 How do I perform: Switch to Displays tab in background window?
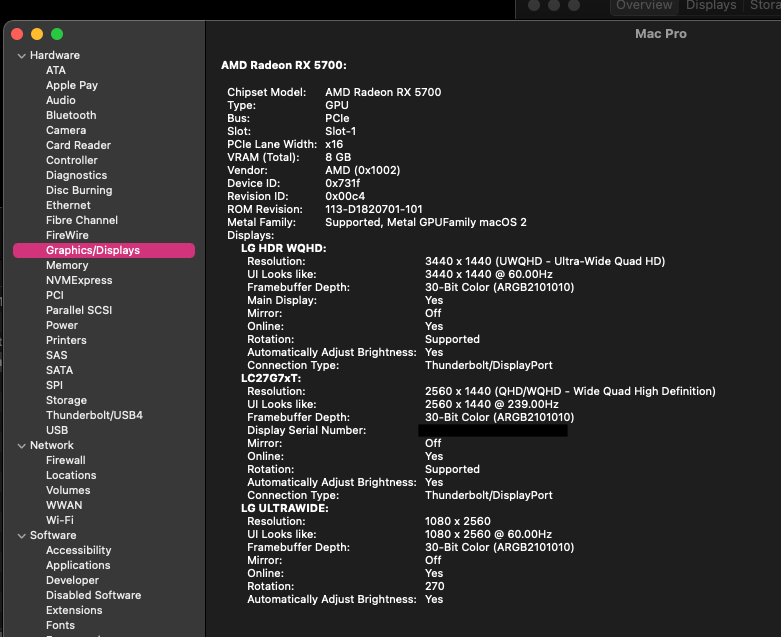click(x=711, y=5)
